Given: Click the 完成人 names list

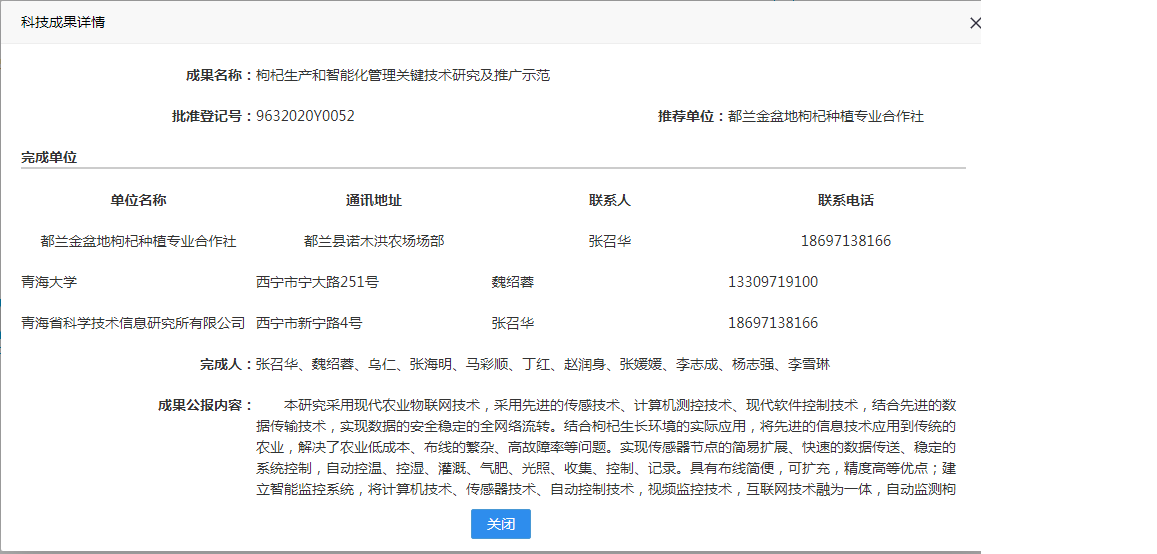Looking at the screenshot, I should pyautogui.click(x=543, y=364).
